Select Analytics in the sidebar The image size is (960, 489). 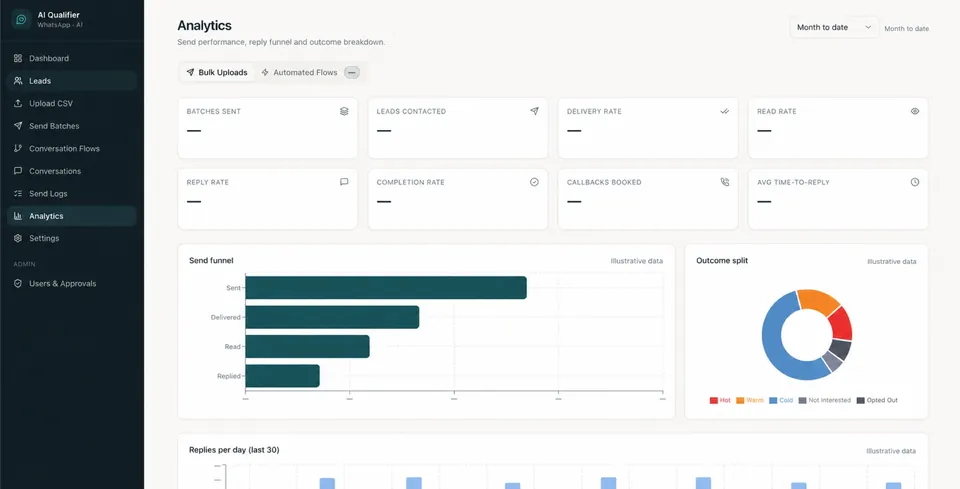72,216
